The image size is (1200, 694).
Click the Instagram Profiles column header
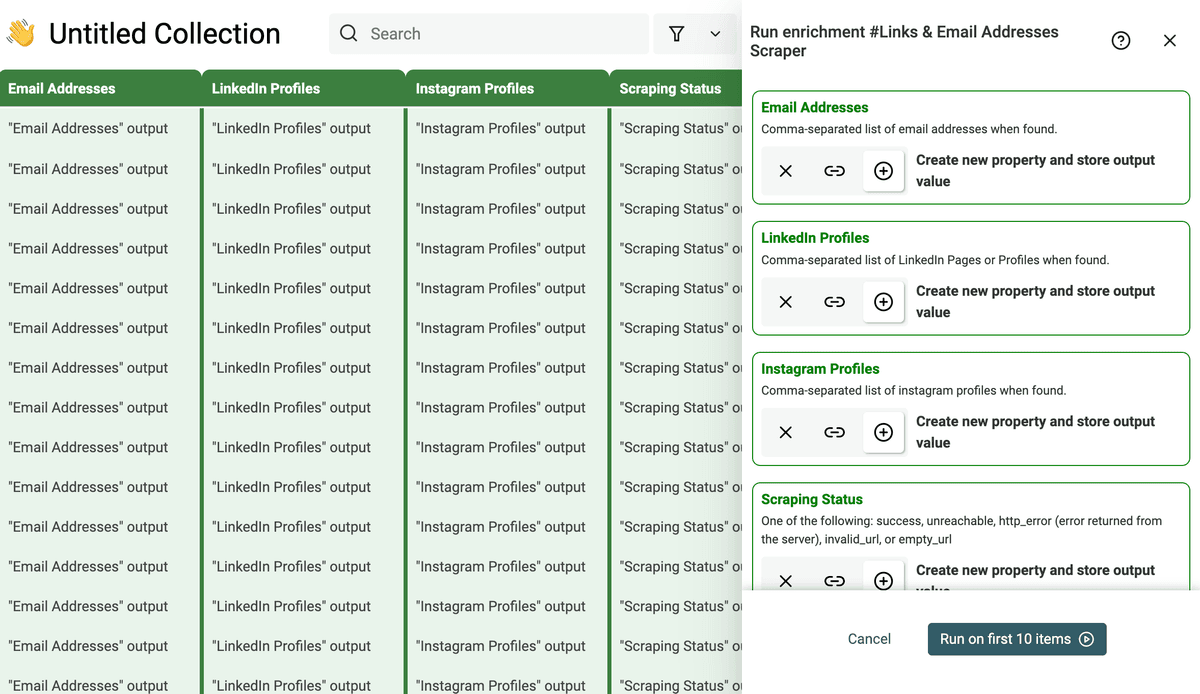coord(508,88)
